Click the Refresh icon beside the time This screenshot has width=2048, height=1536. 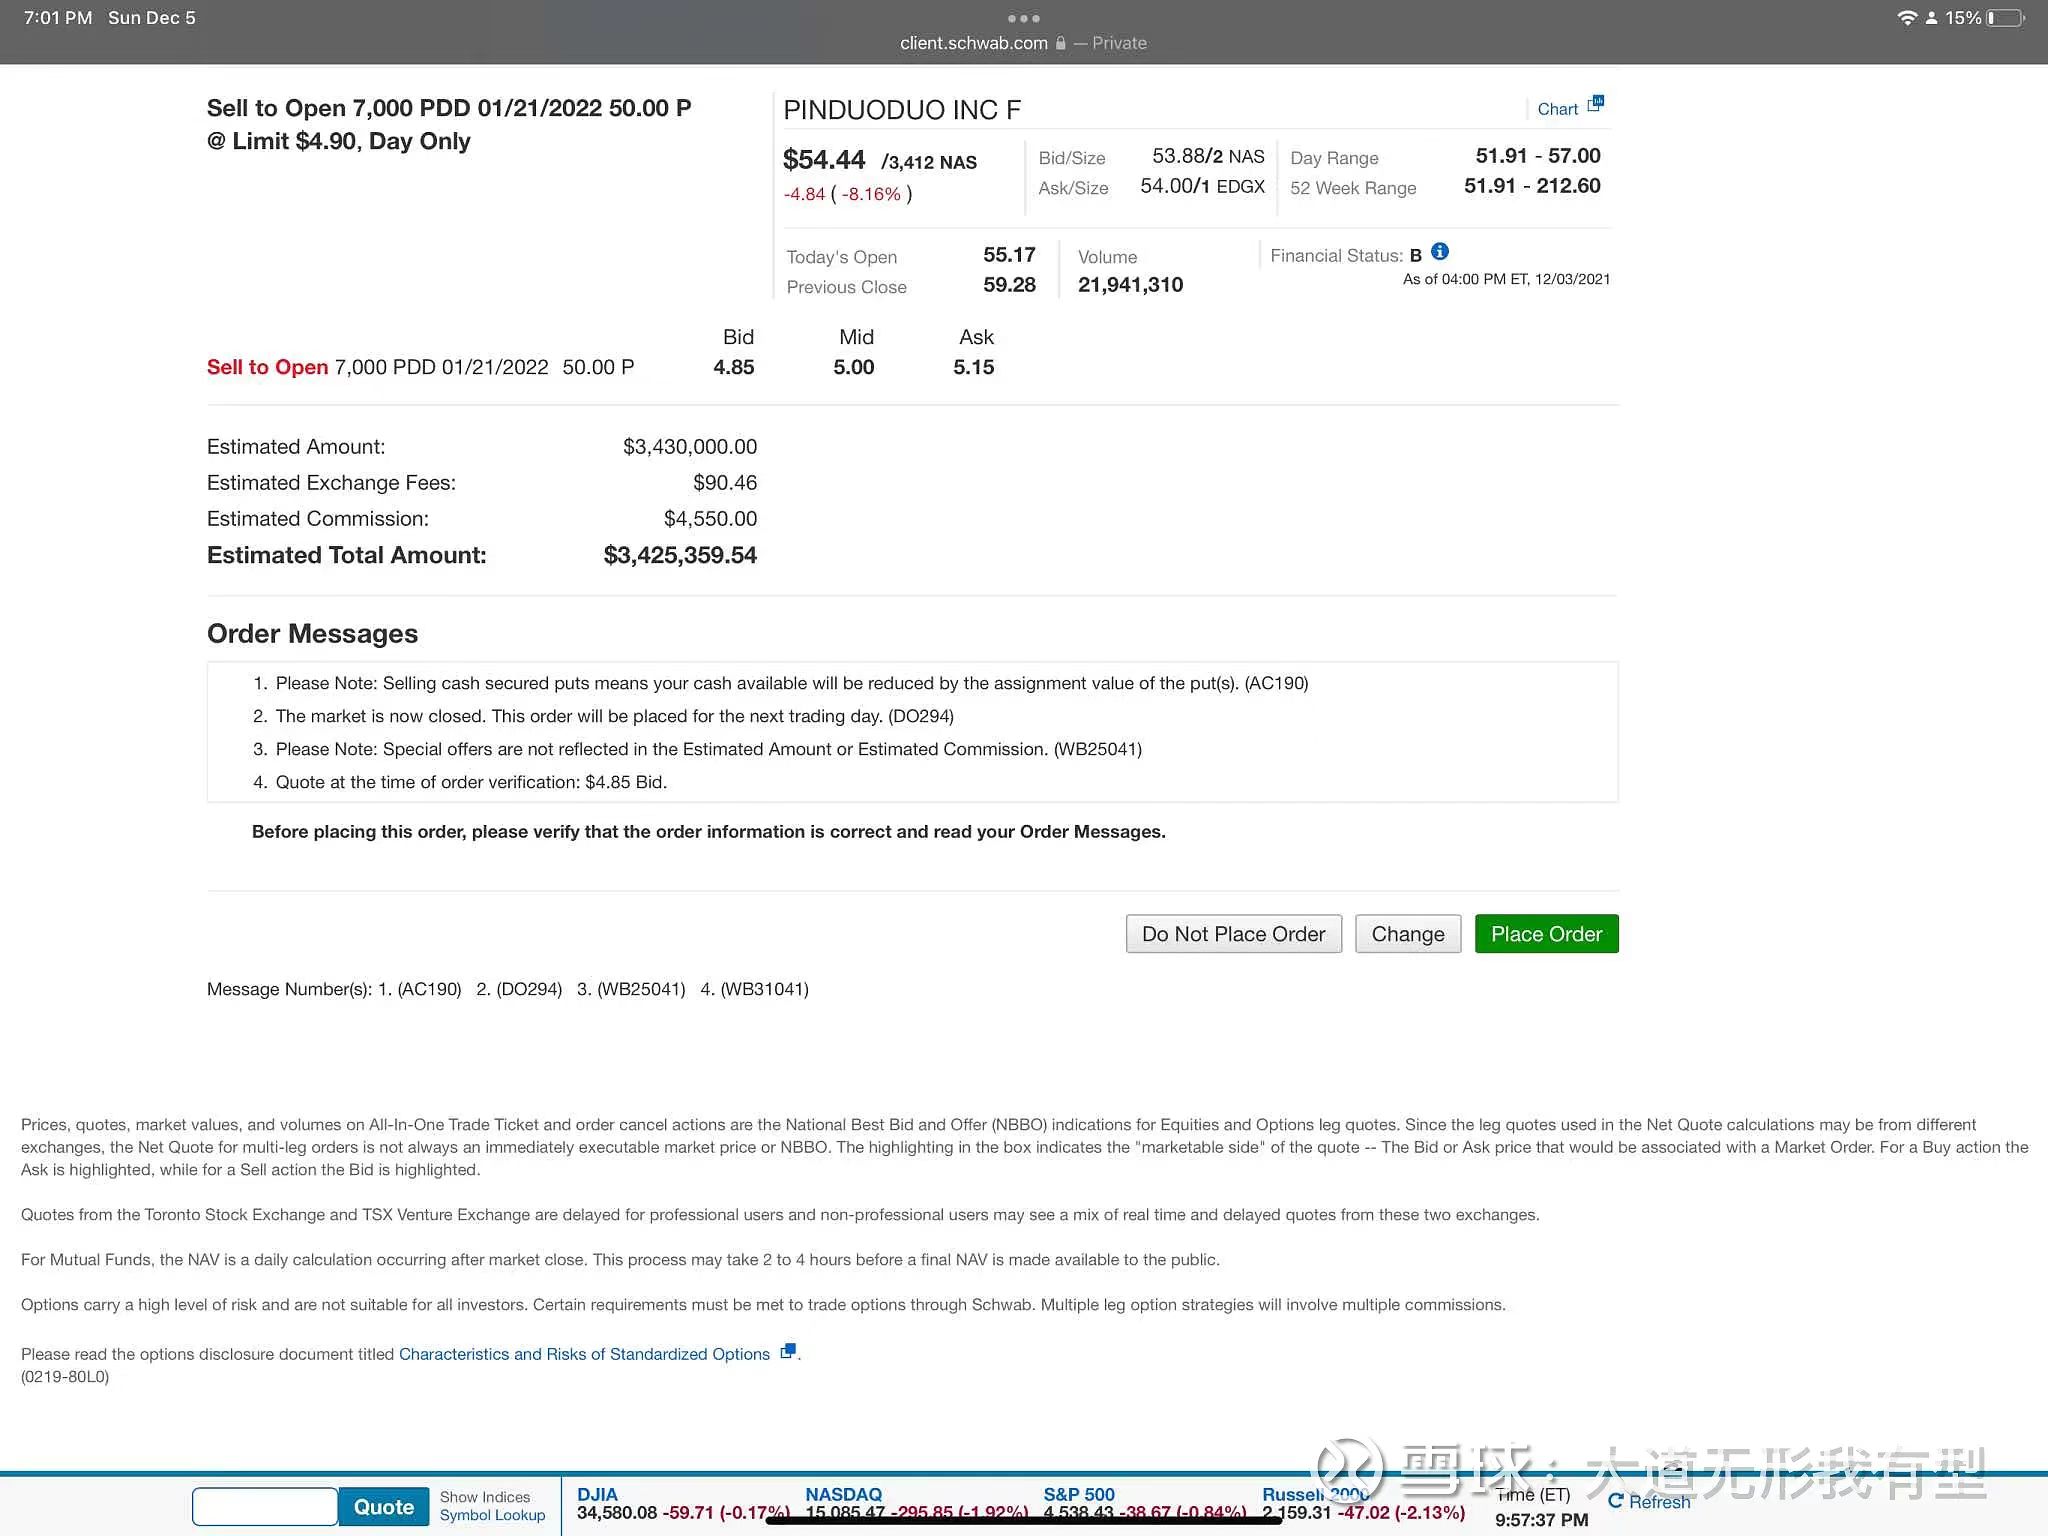coord(1615,1500)
